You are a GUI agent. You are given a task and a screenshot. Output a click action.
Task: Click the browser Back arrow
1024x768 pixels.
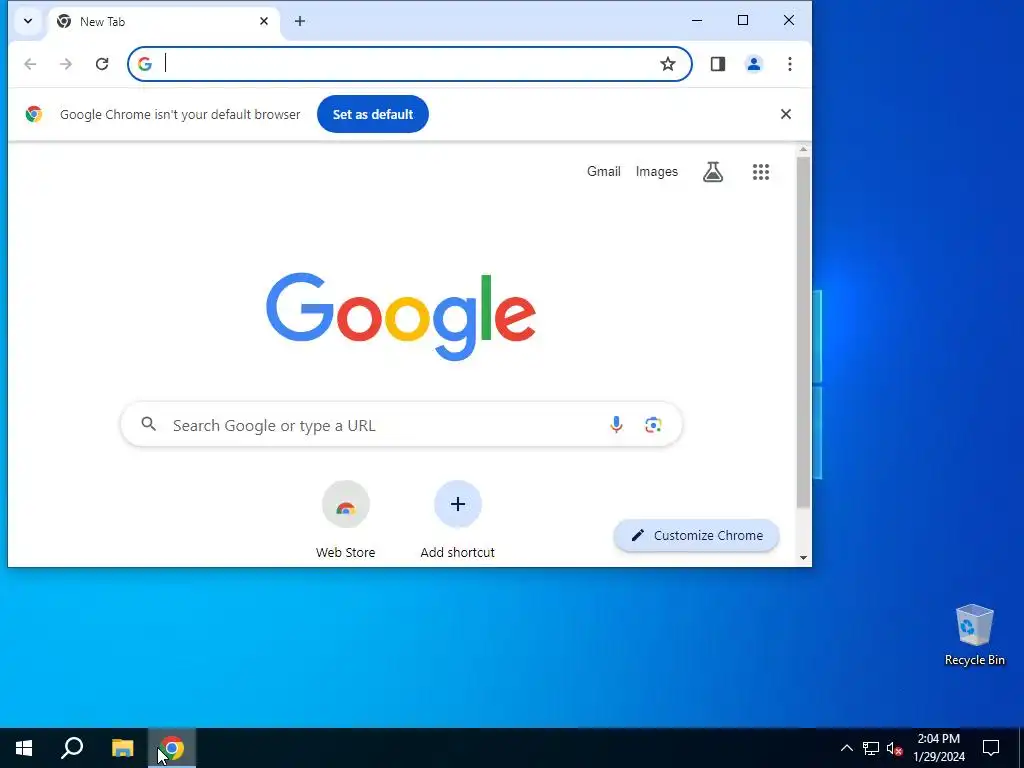click(x=30, y=63)
